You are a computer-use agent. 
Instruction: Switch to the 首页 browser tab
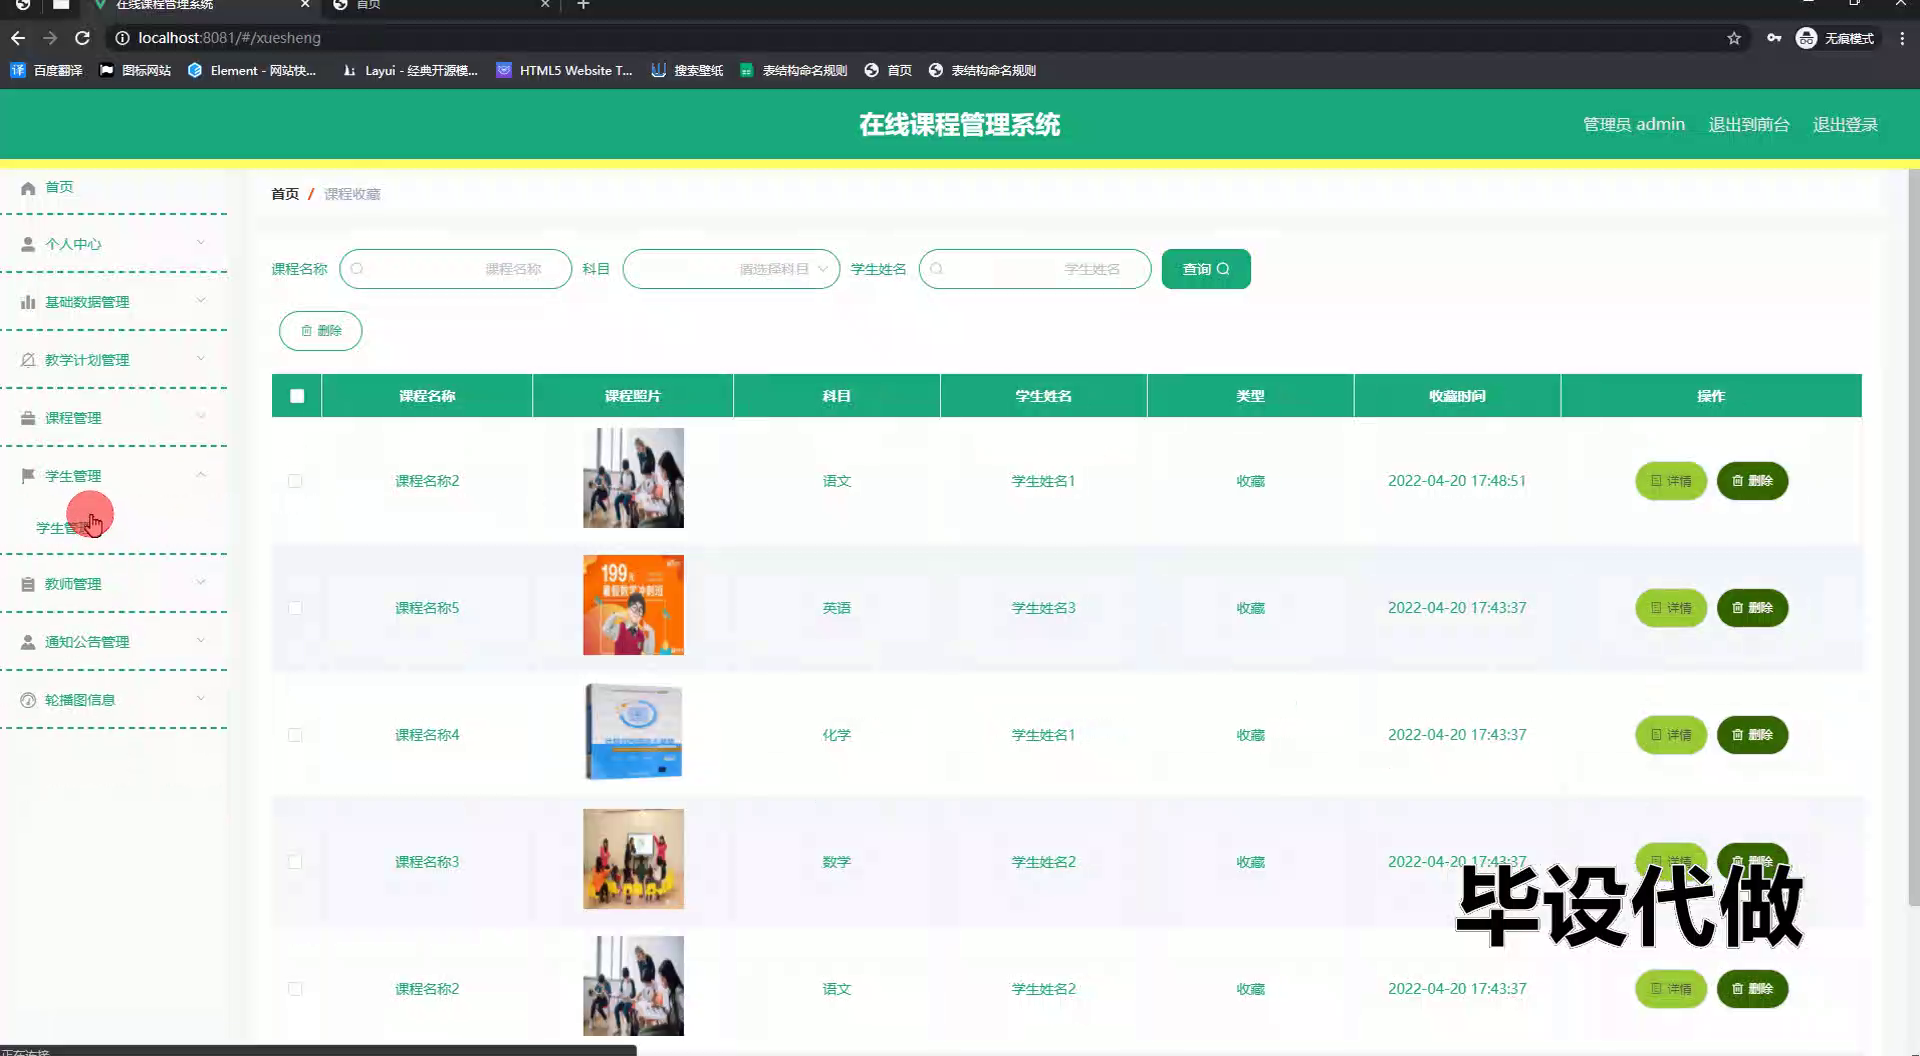440,5
